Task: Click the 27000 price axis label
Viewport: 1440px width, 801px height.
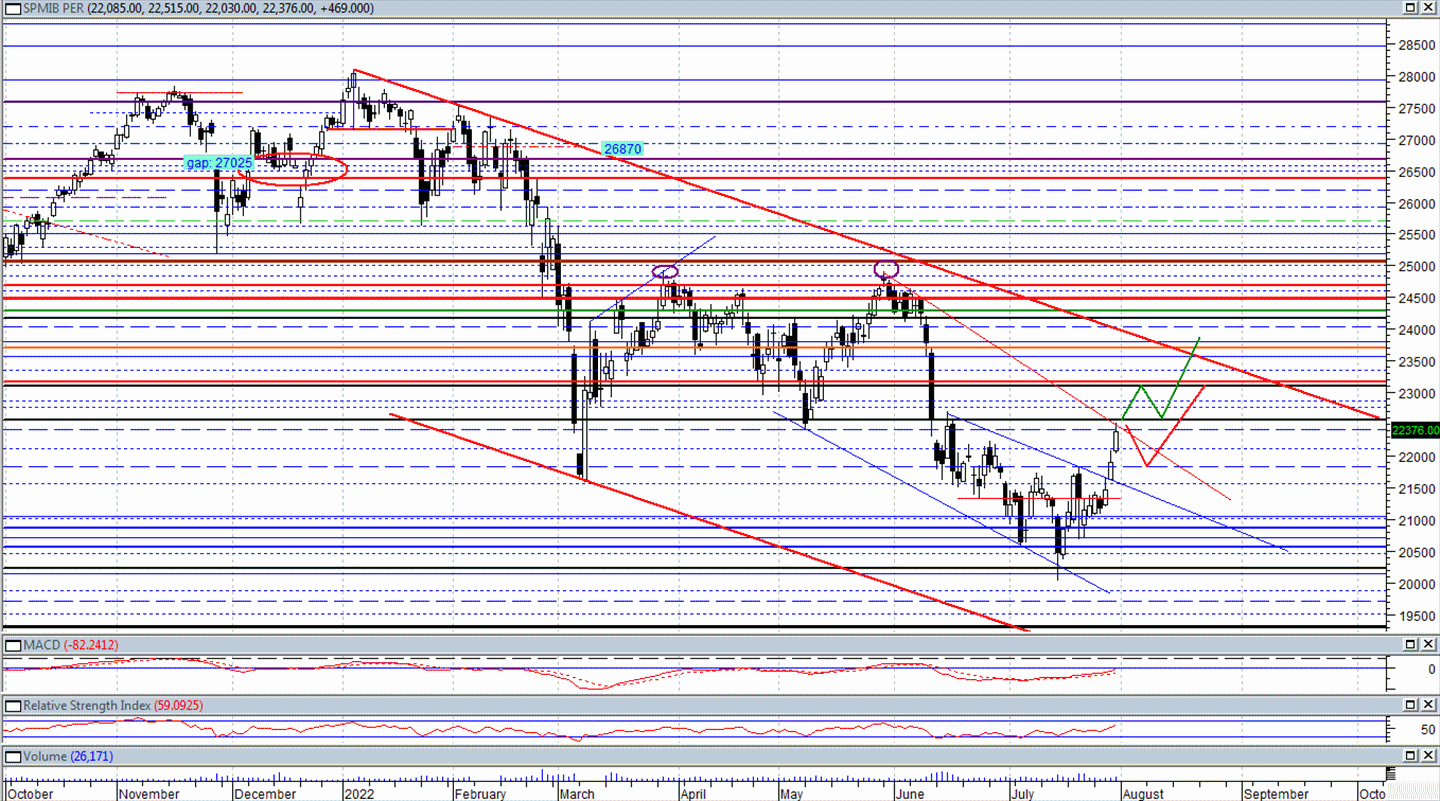Action: [x=1415, y=141]
